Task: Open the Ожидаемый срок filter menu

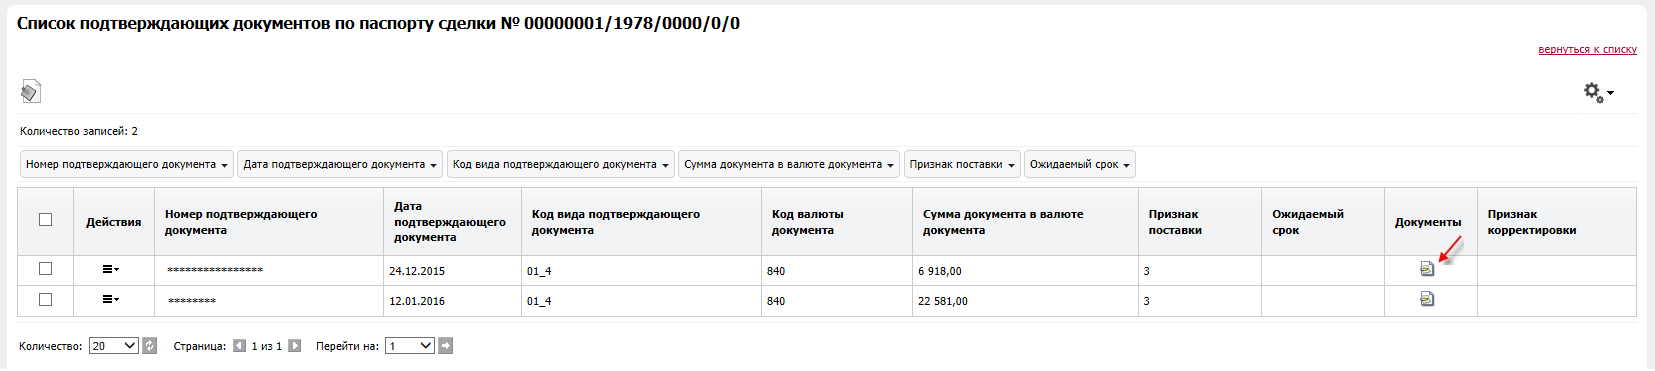Action: click(x=1080, y=165)
